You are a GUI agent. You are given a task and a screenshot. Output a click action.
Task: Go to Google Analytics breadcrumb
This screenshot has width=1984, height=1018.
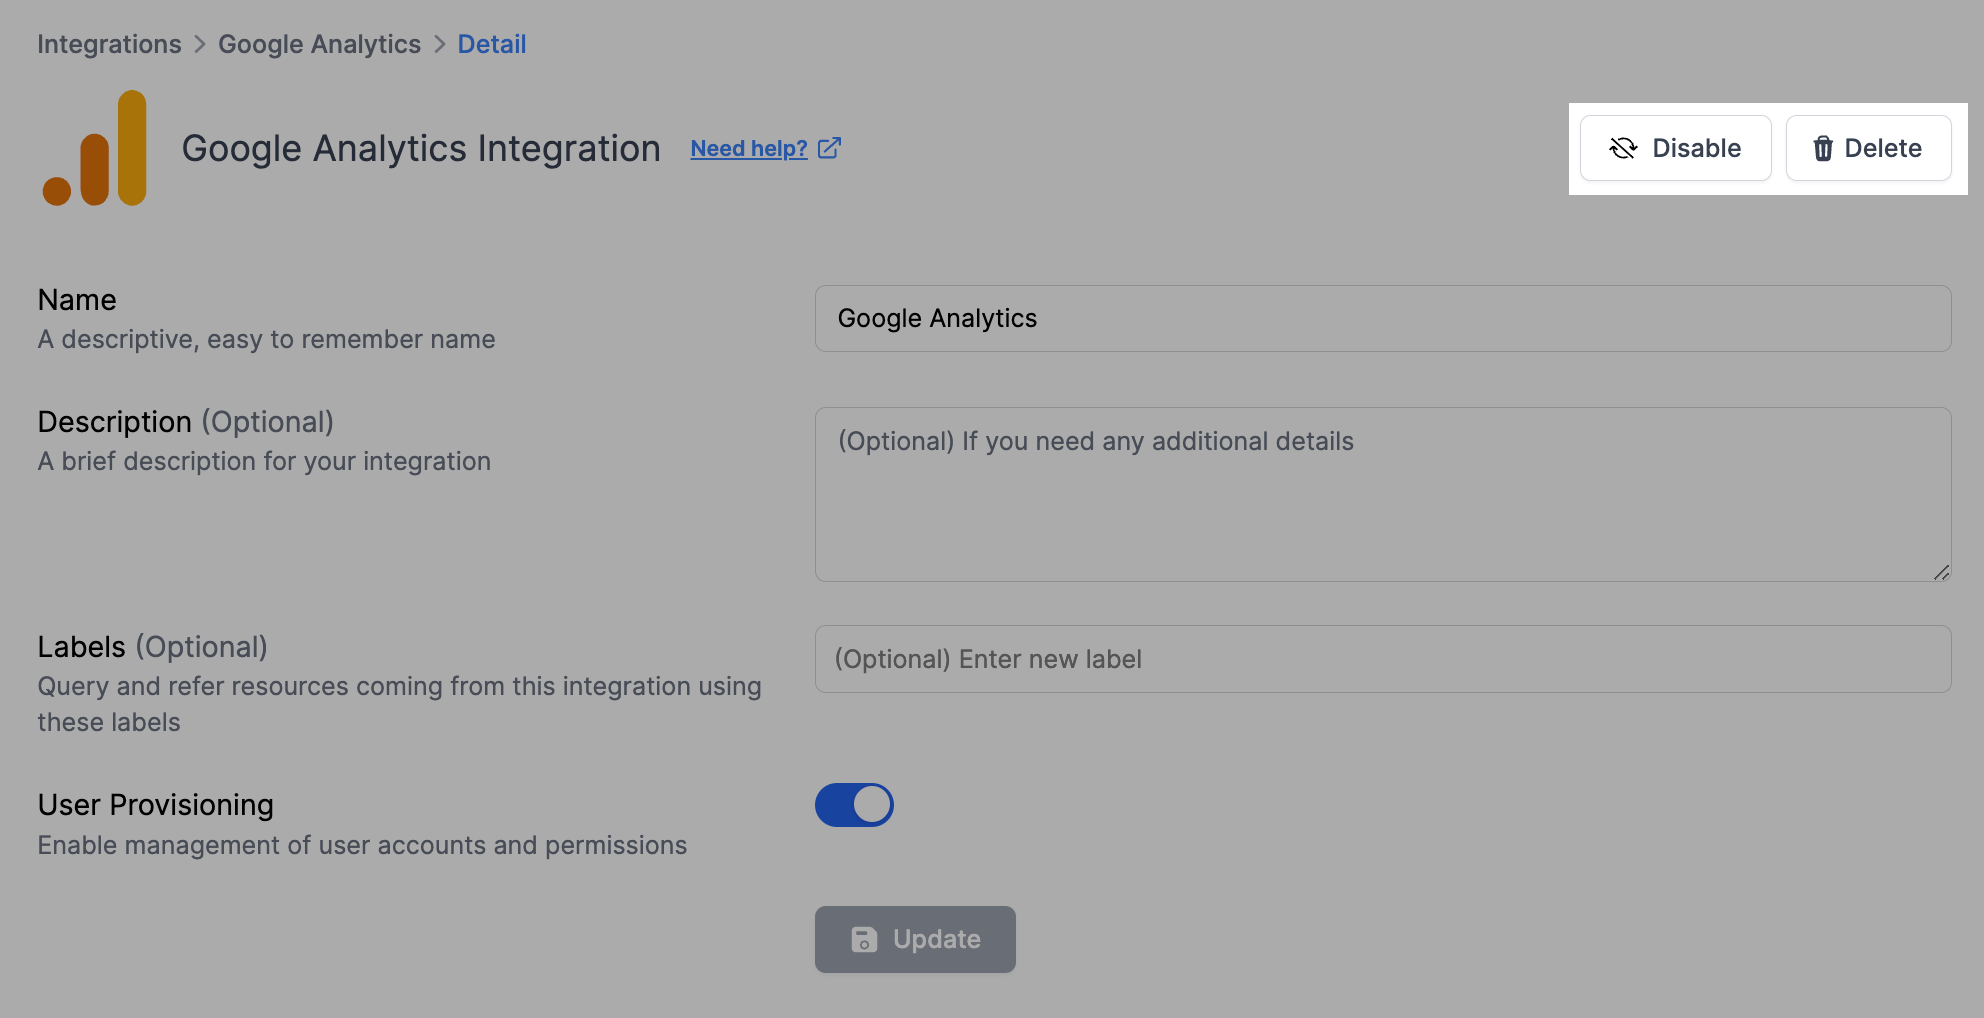[x=319, y=44]
